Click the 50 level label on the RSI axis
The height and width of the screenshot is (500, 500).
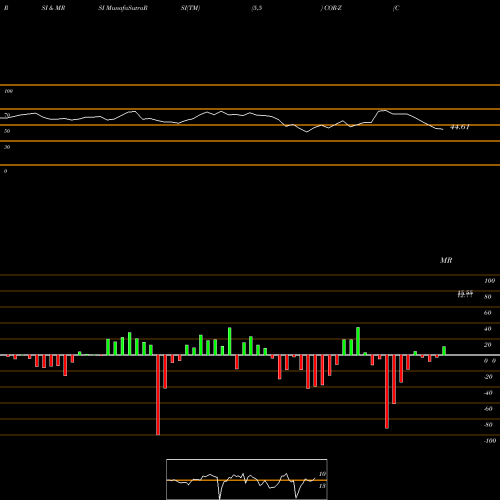click(x=7, y=131)
